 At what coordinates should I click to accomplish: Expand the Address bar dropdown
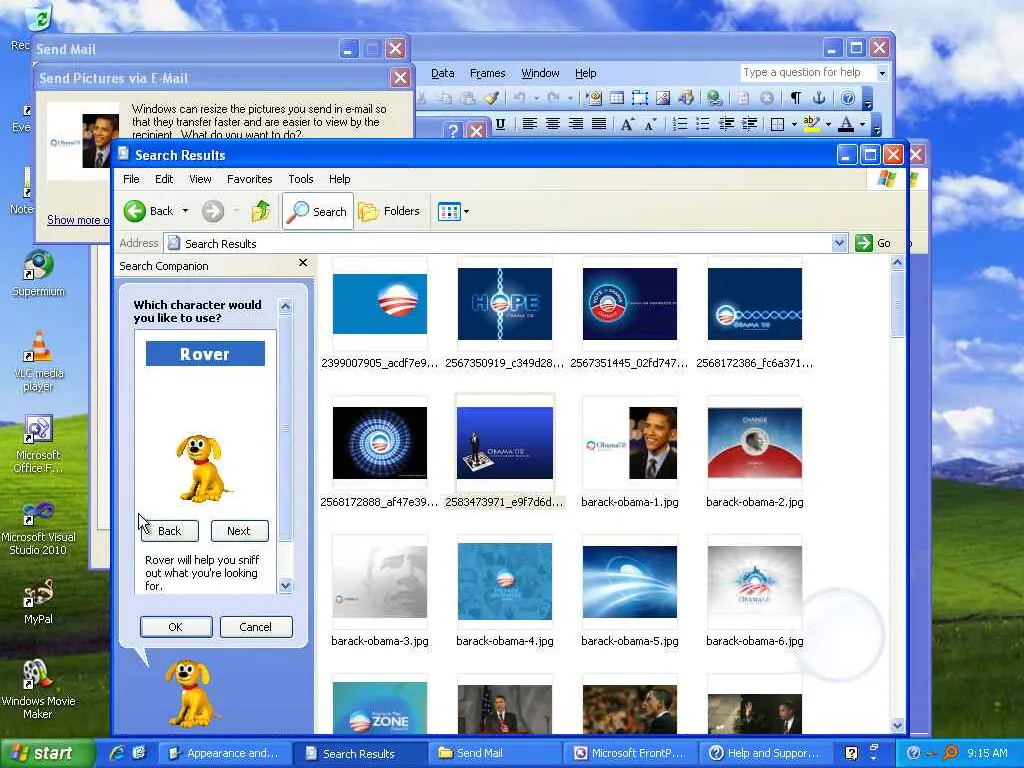(840, 243)
